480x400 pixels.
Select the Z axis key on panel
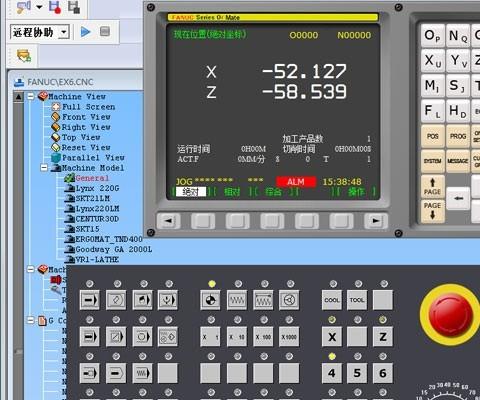pyautogui.click(x=383, y=337)
